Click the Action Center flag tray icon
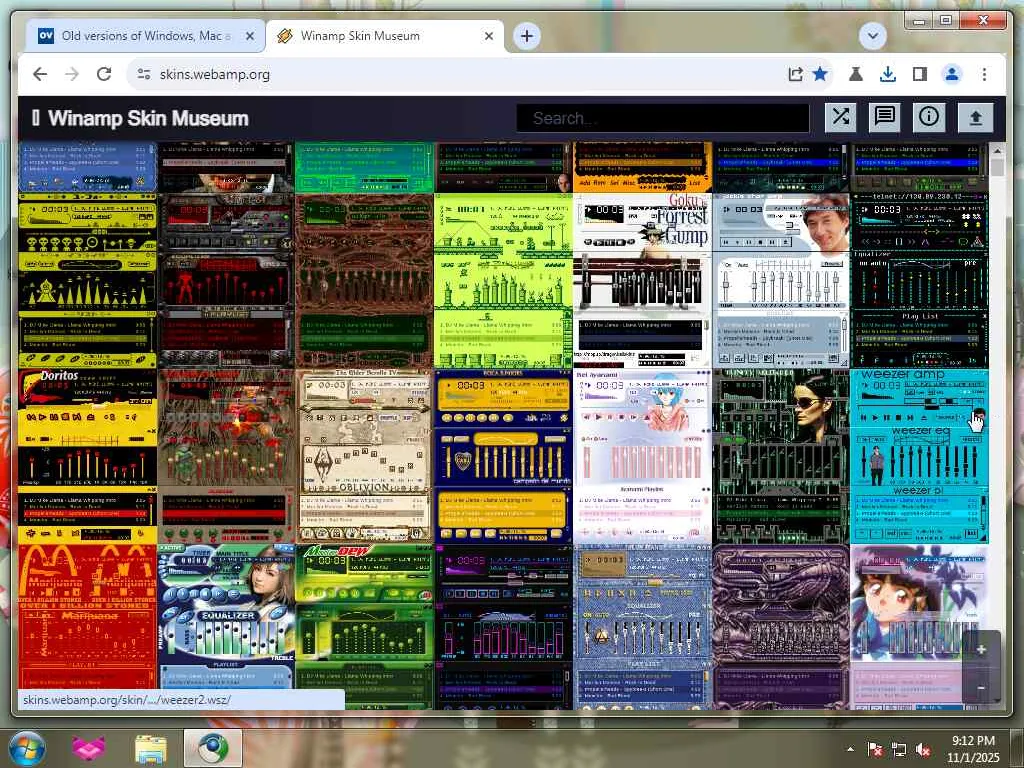The height and width of the screenshot is (768, 1024). 874,750
